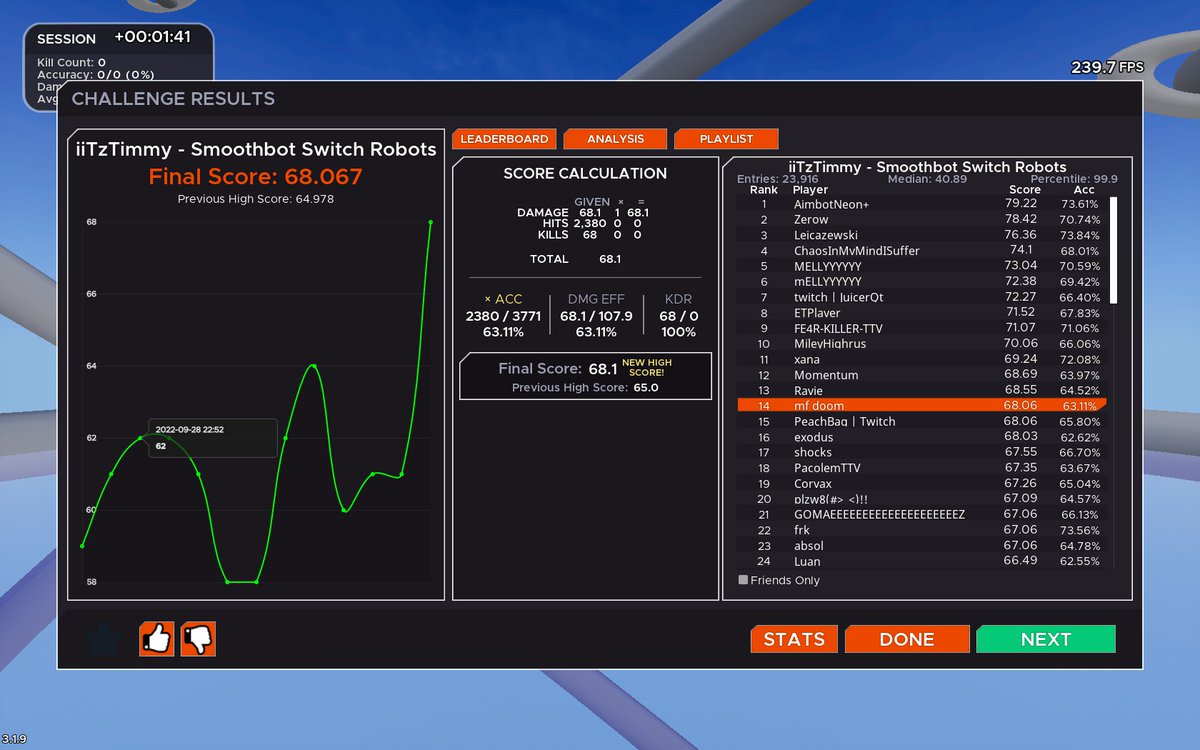The width and height of the screenshot is (1200, 750).
Task: Click GOMAEEEE player row rank 21
Action: click(923, 515)
